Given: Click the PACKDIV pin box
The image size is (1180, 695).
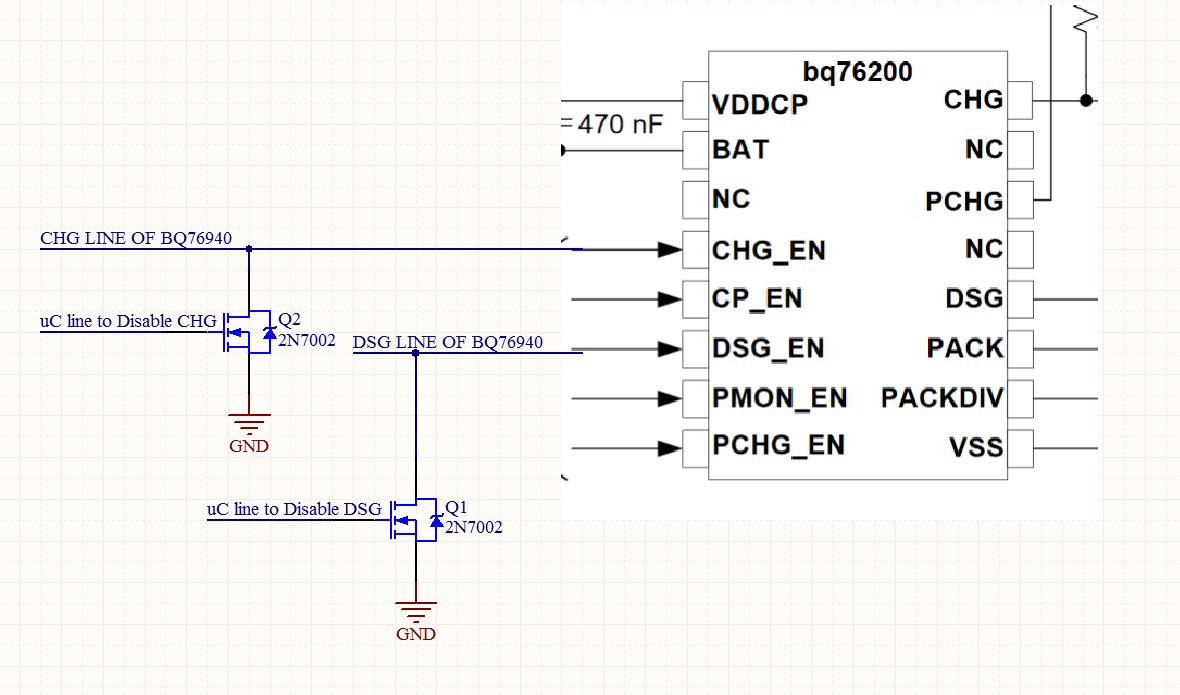Looking at the screenshot, I should click(x=1020, y=399).
